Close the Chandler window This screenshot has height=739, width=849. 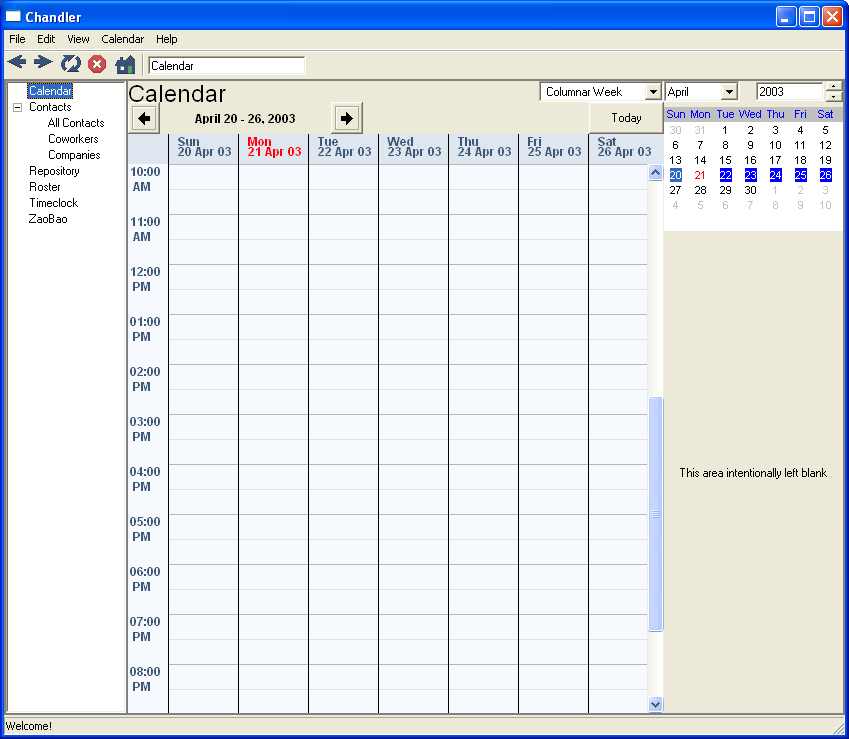[x=832, y=17]
